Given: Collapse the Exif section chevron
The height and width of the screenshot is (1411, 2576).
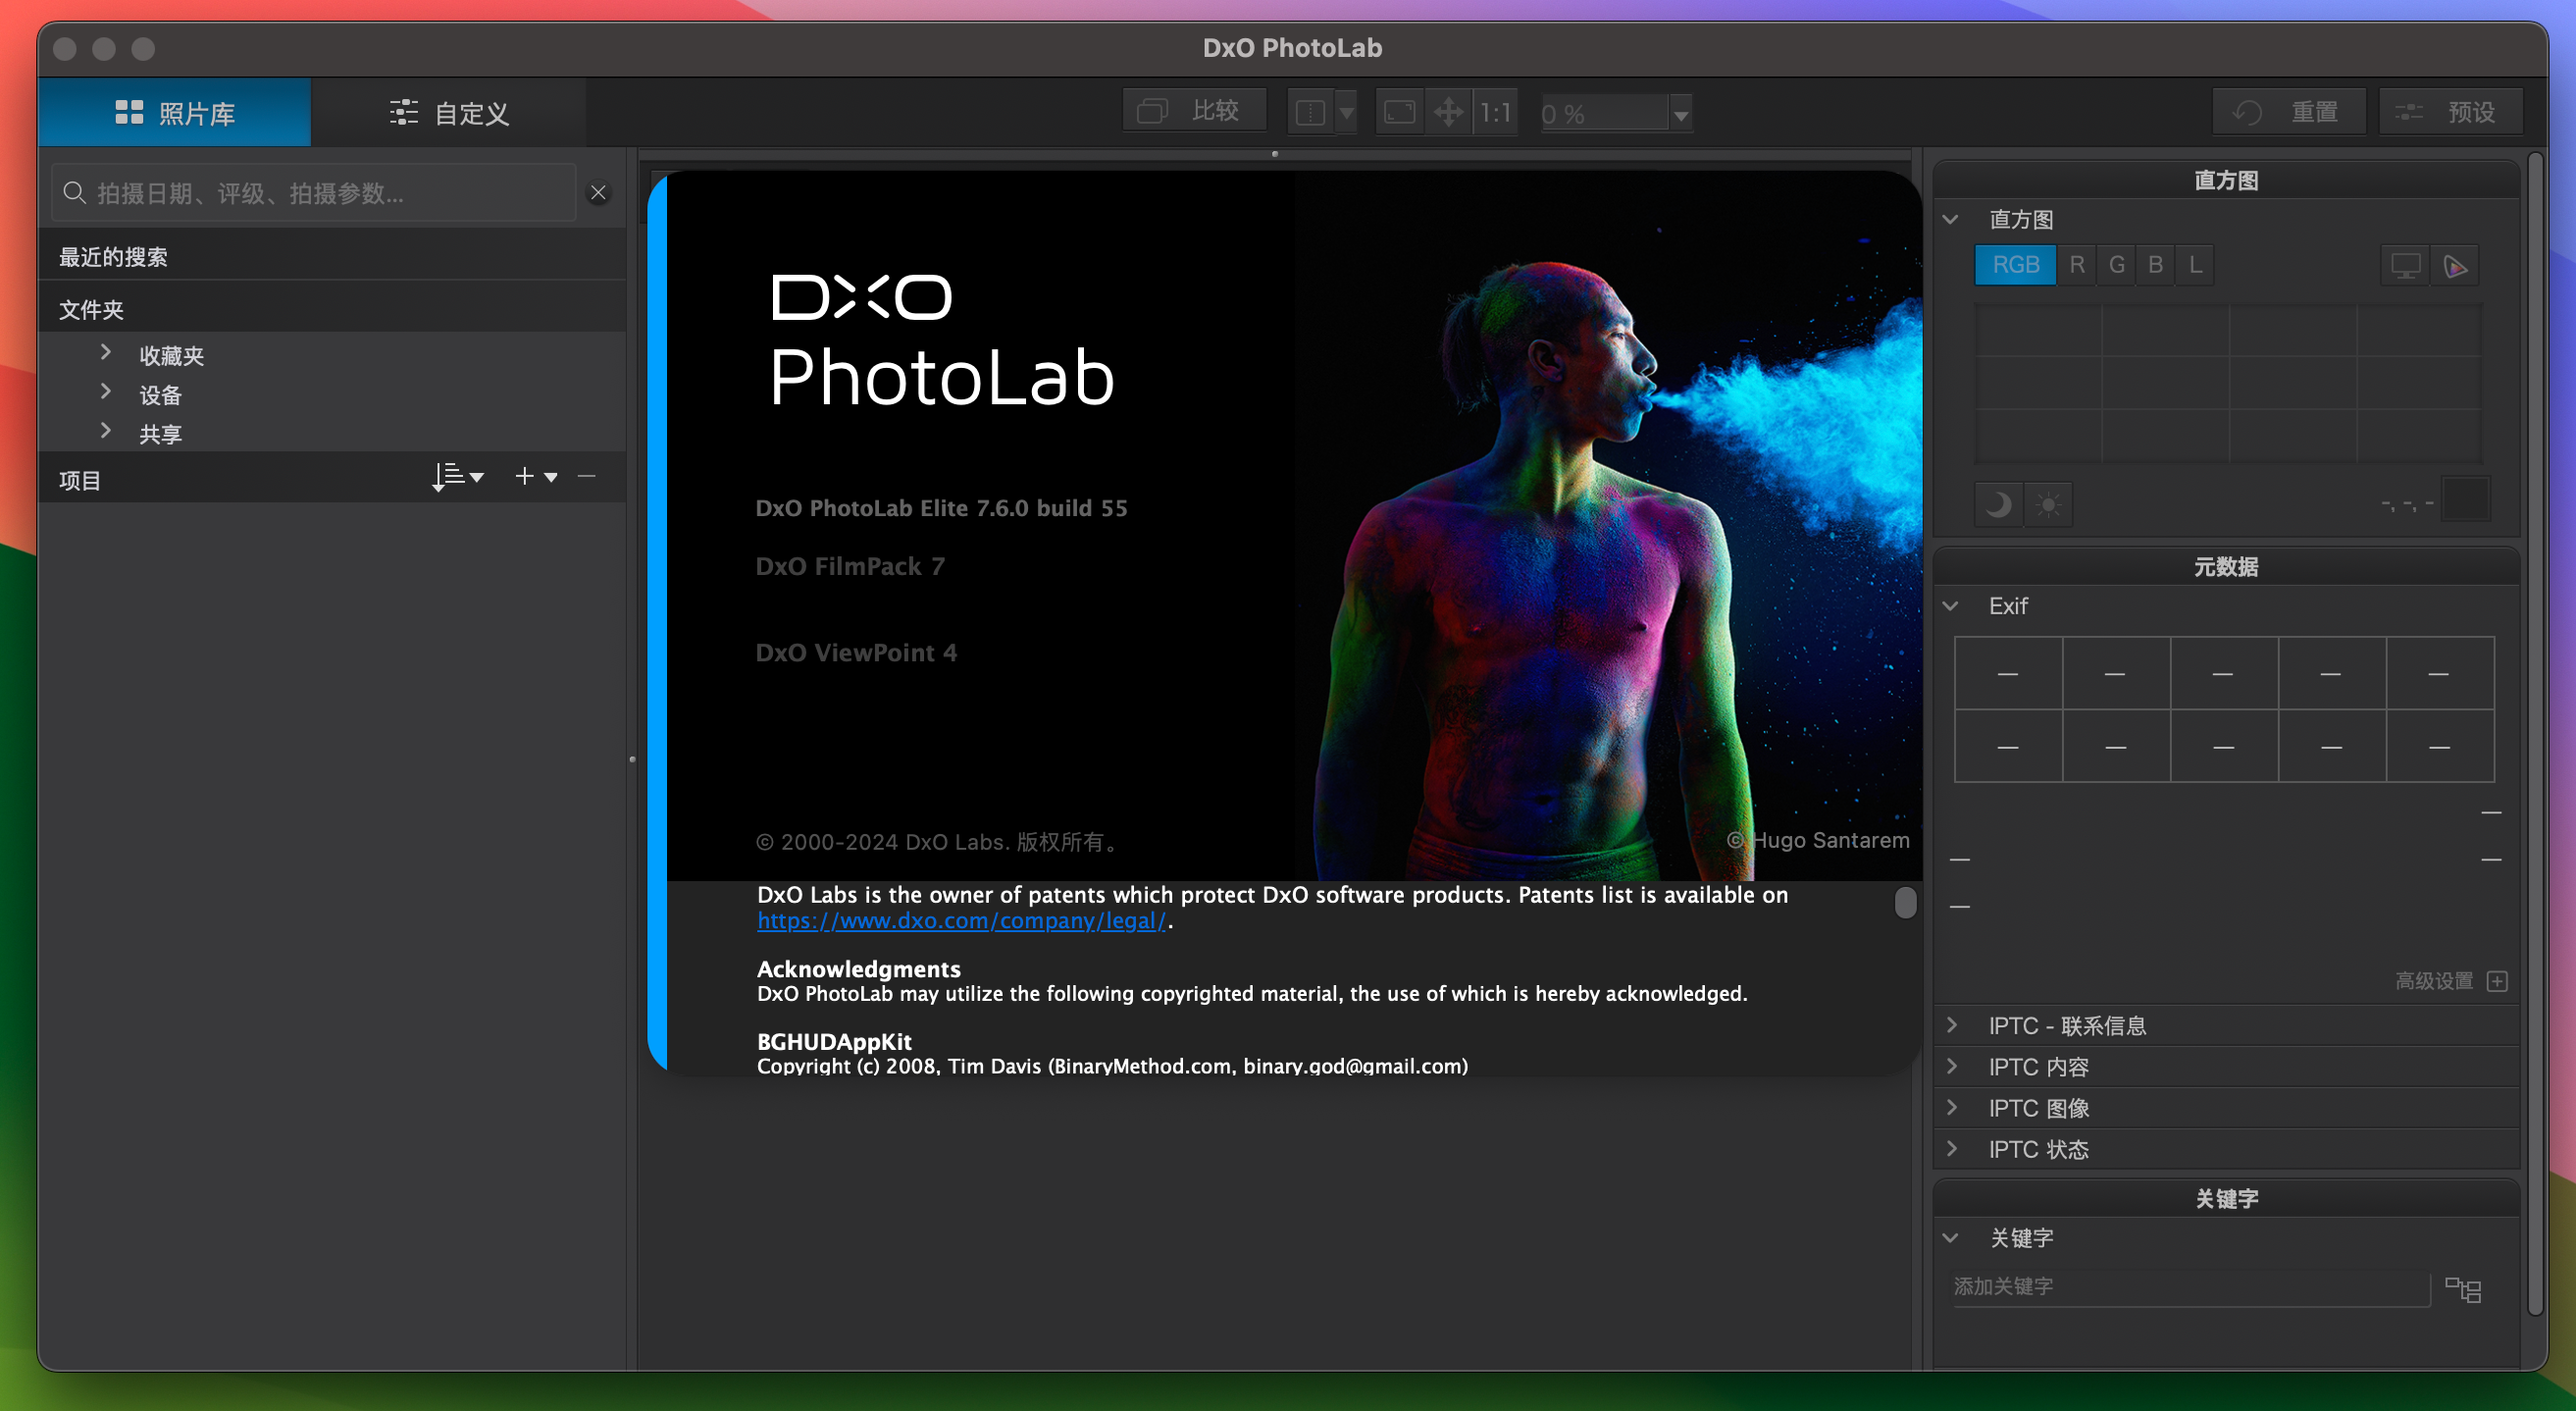Looking at the screenshot, I should [x=1950, y=606].
